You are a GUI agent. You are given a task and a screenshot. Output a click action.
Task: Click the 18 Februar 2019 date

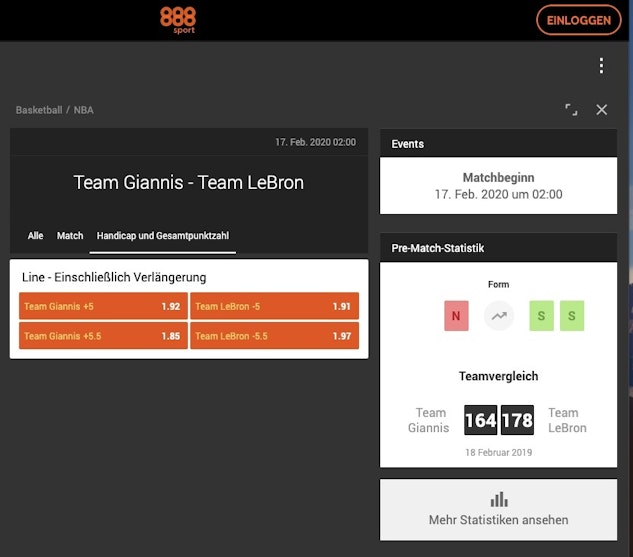pyautogui.click(x=499, y=452)
